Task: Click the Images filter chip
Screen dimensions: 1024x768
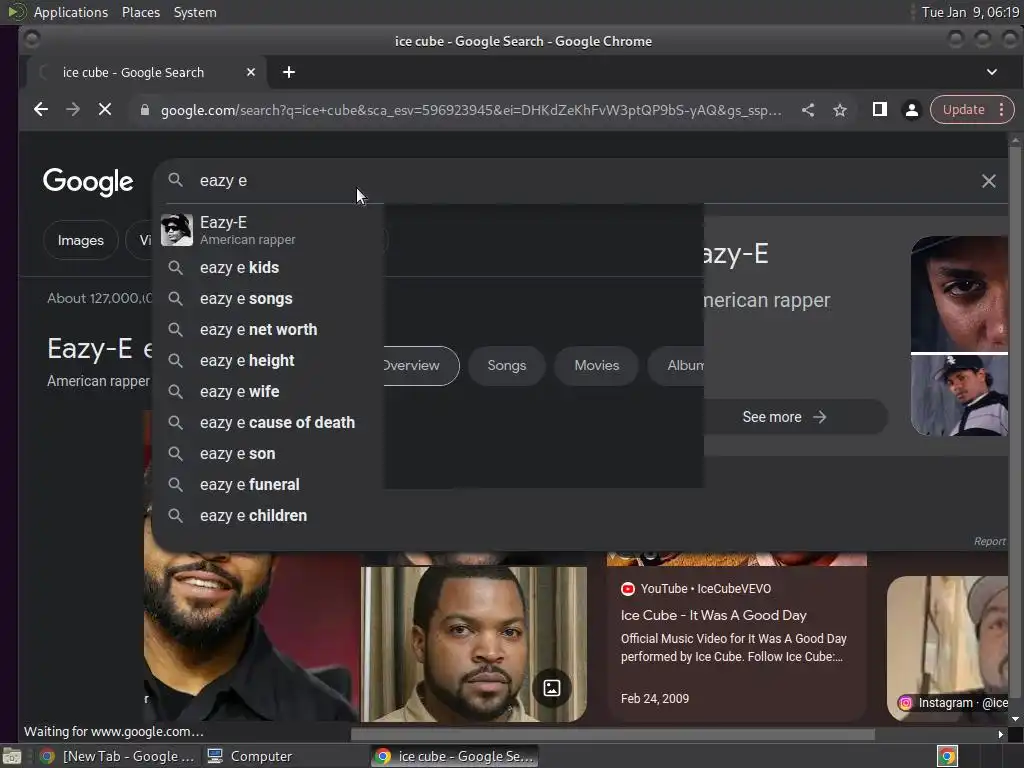Action: (80, 240)
